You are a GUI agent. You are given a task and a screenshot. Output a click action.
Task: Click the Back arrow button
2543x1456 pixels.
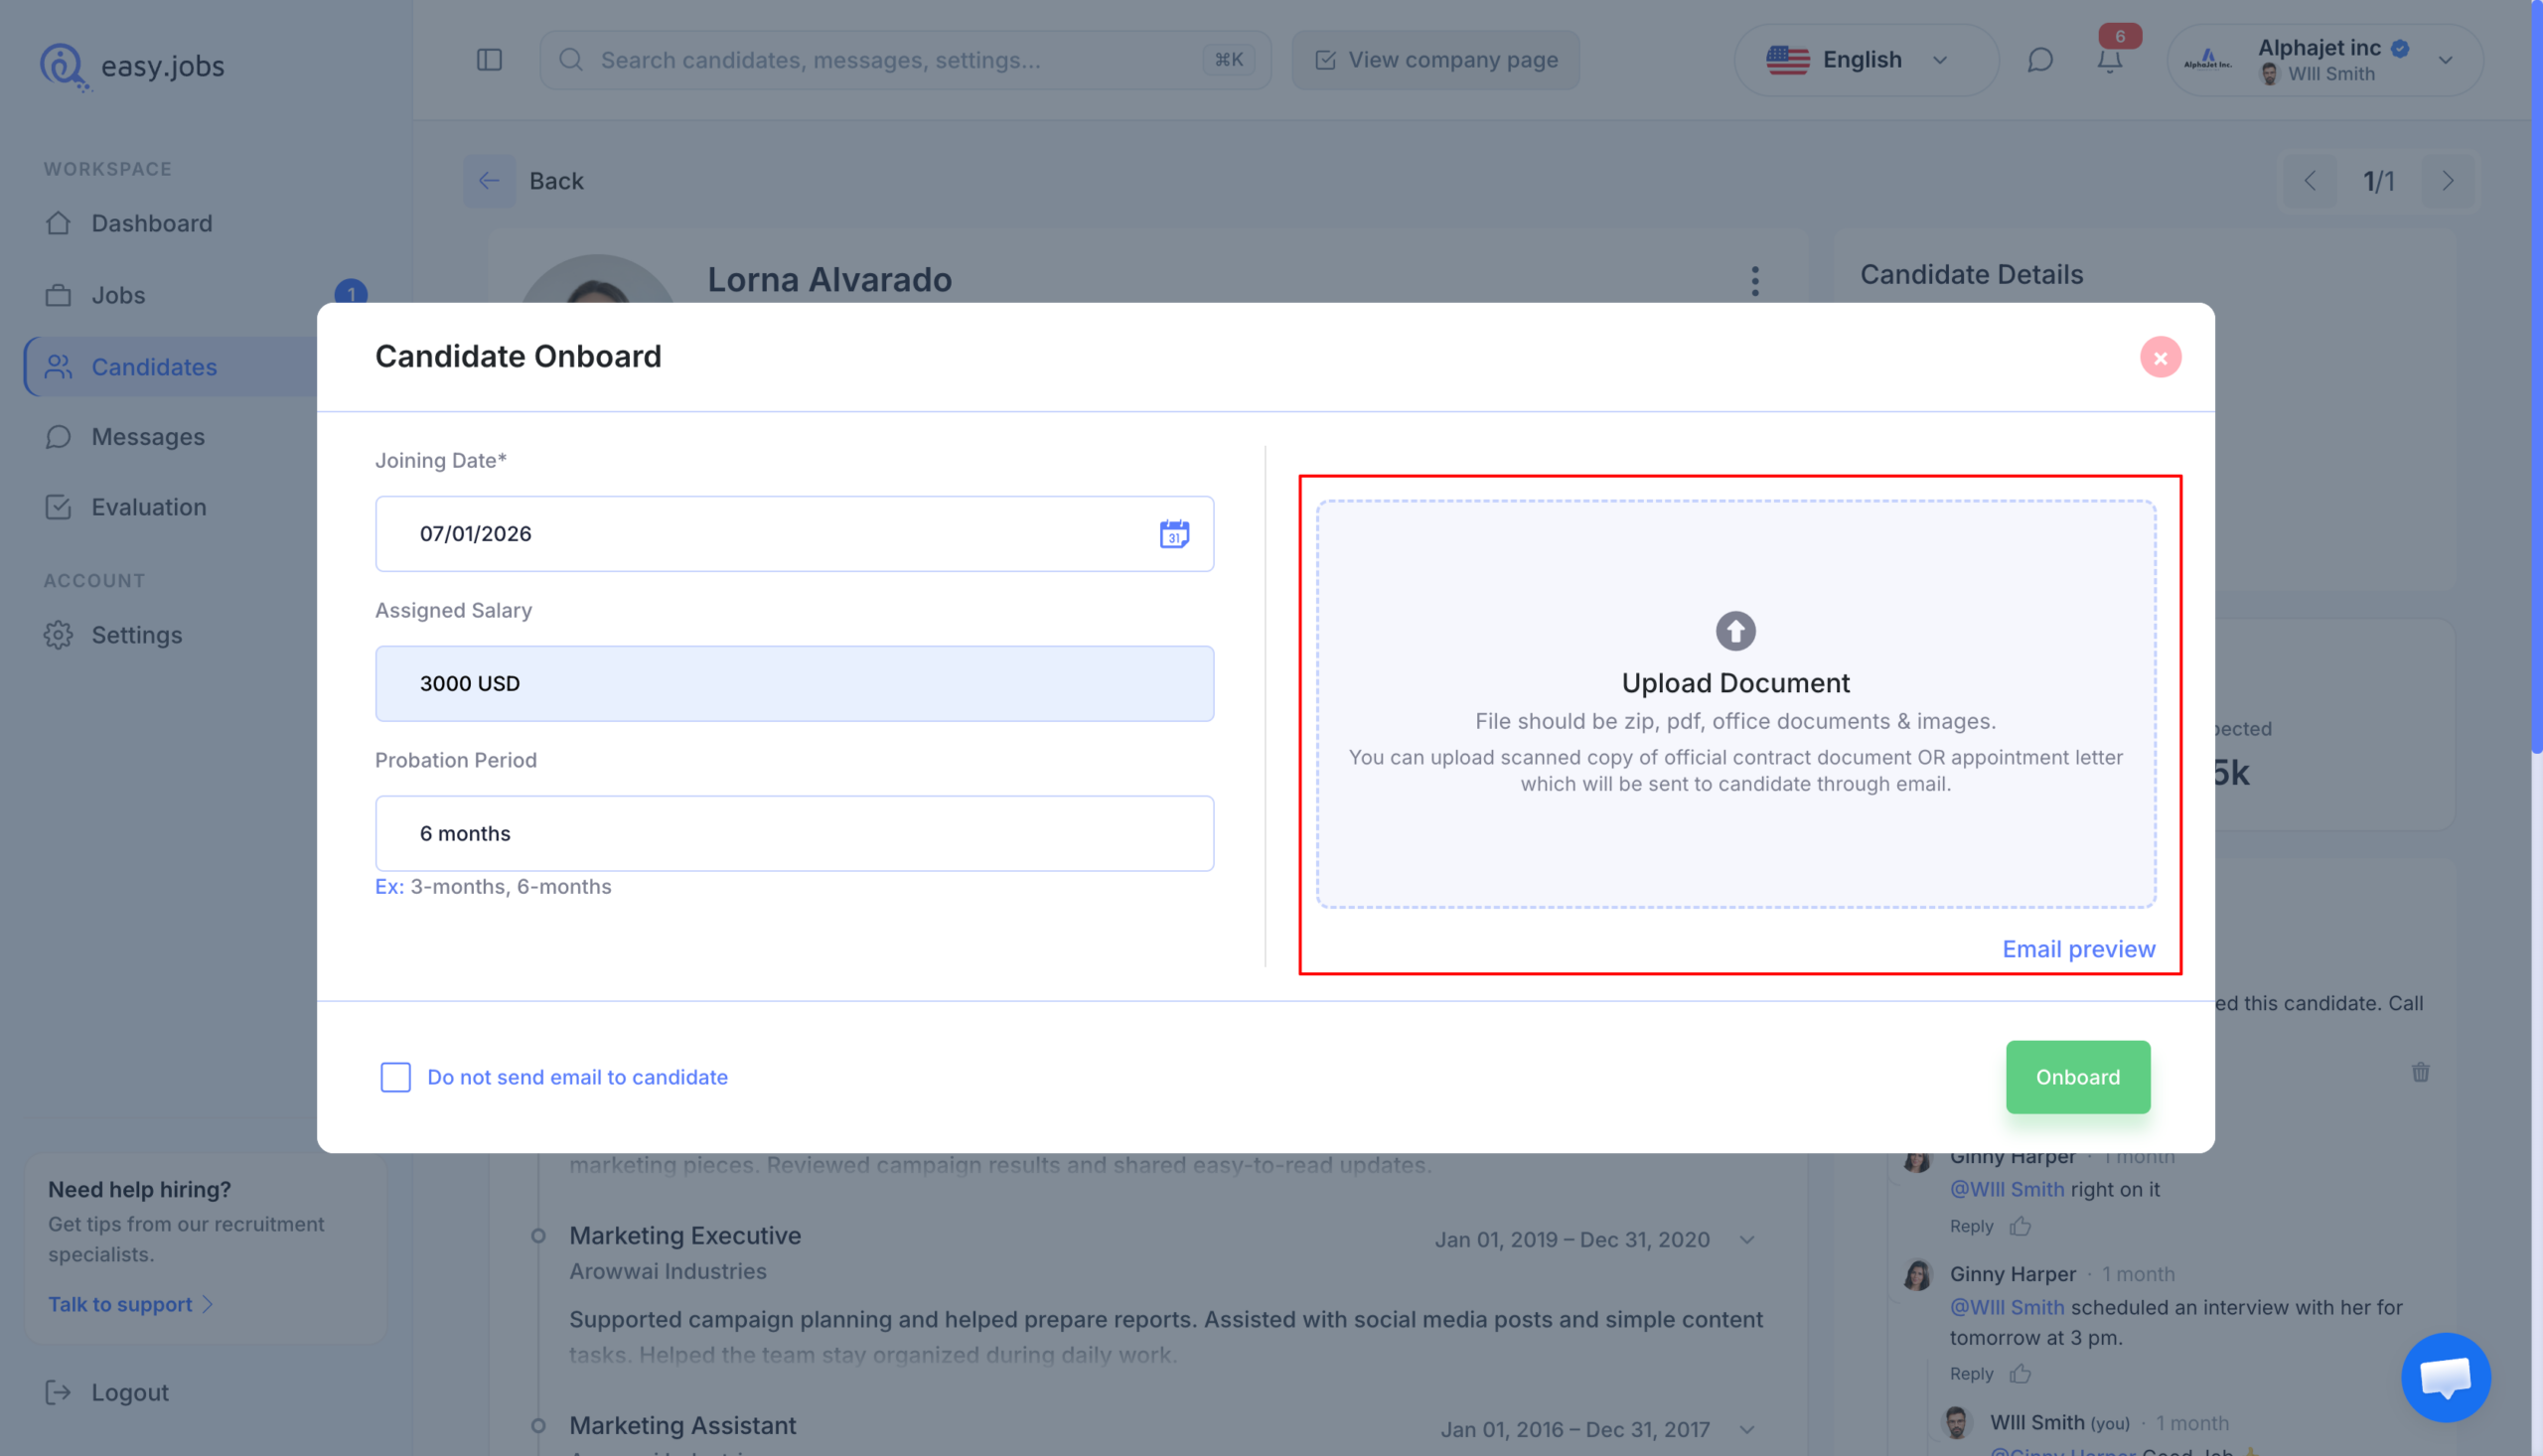click(x=489, y=181)
